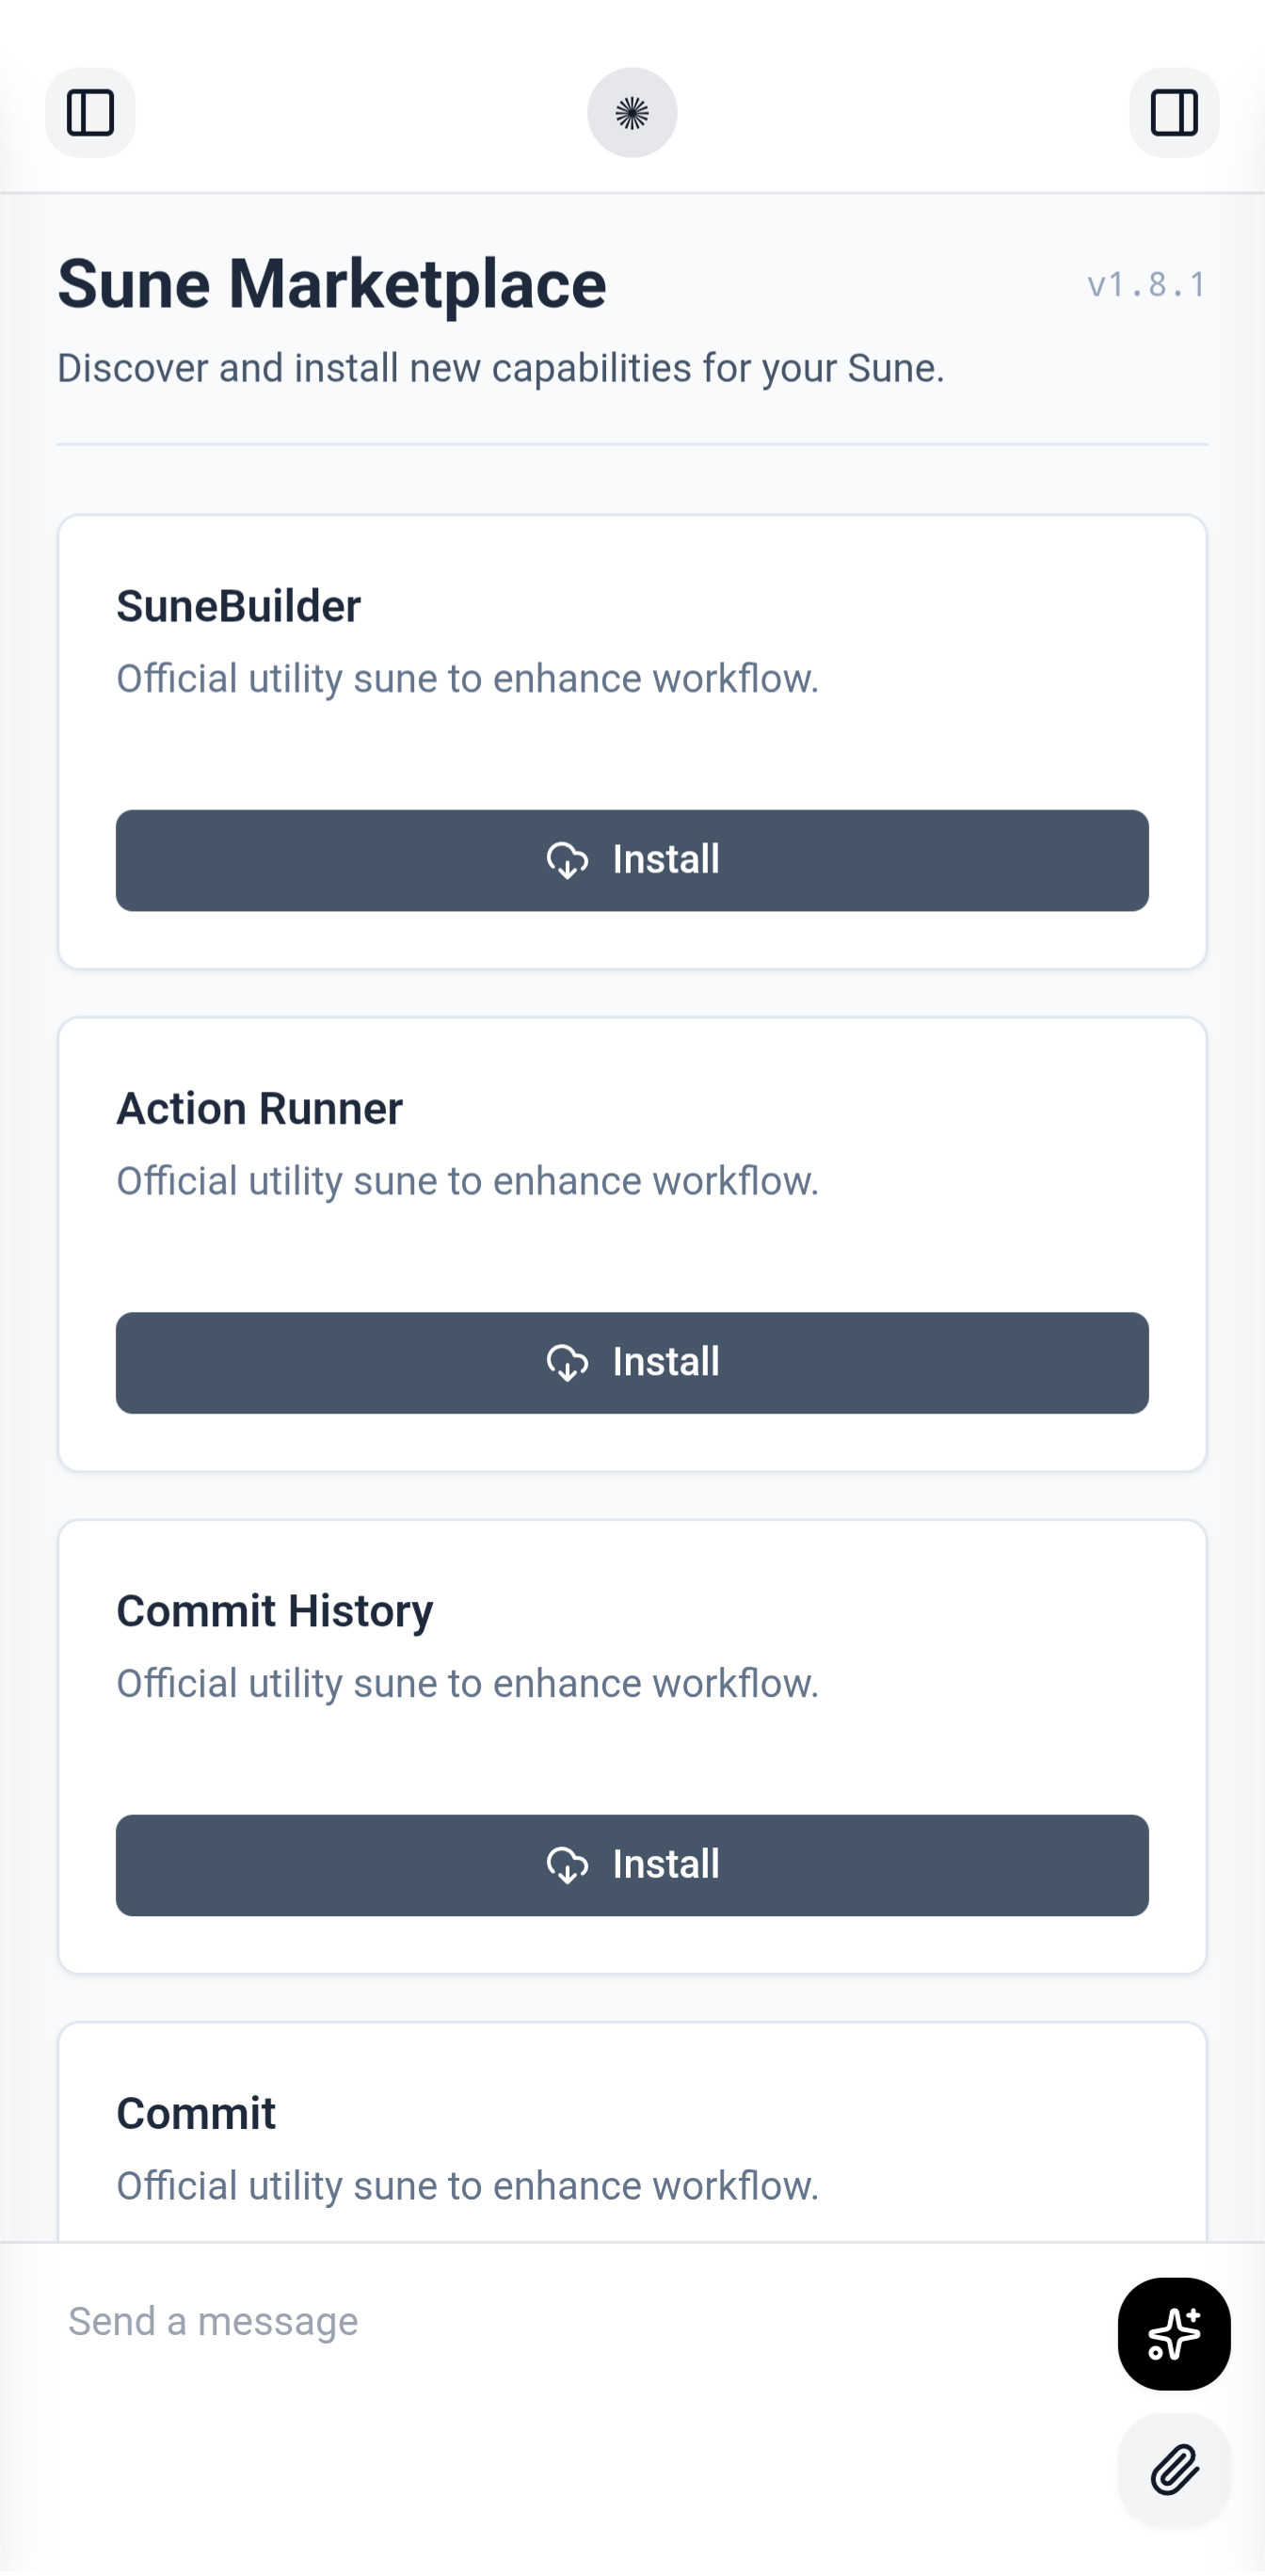
Task: Click the Sune Marketplace heading
Action: pyautogui.click(x=332, y=284)
